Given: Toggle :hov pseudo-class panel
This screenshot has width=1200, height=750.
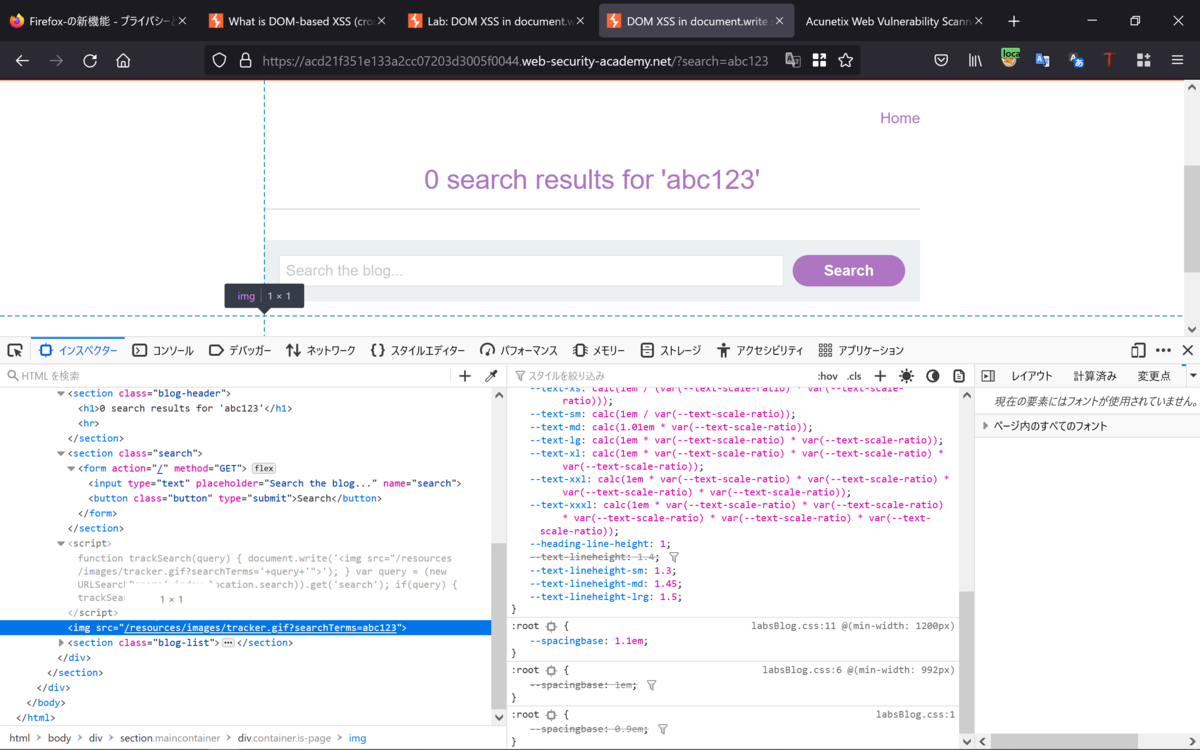Looking at the screenshot, I should coord(828,376).
